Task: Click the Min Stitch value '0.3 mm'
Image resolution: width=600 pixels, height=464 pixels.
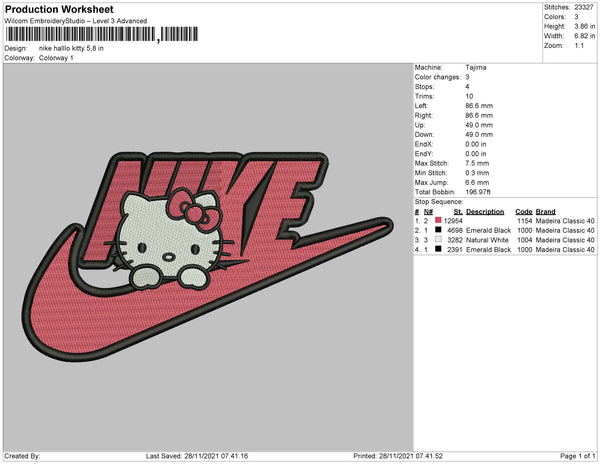Action: coord(477,173)
